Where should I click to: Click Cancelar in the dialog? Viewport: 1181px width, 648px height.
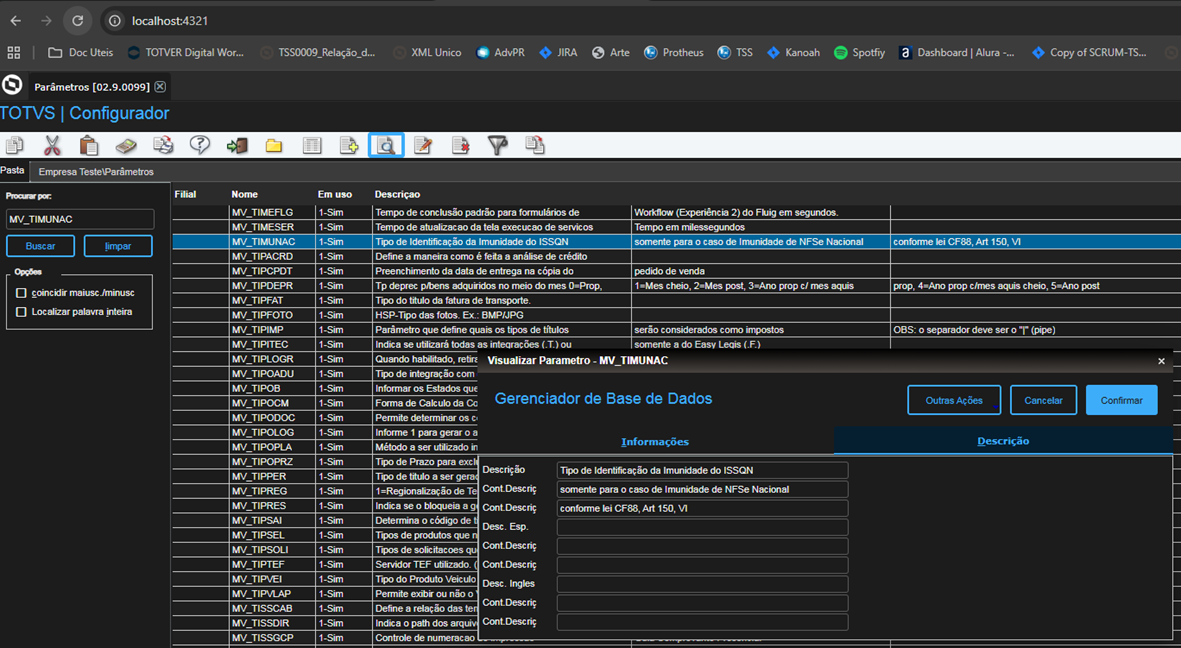(1043, 400)
